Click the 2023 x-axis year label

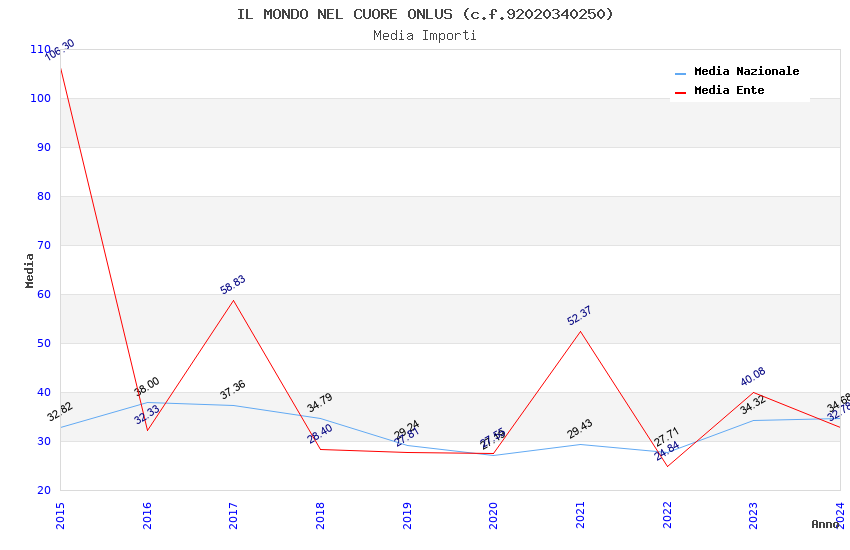754,516
